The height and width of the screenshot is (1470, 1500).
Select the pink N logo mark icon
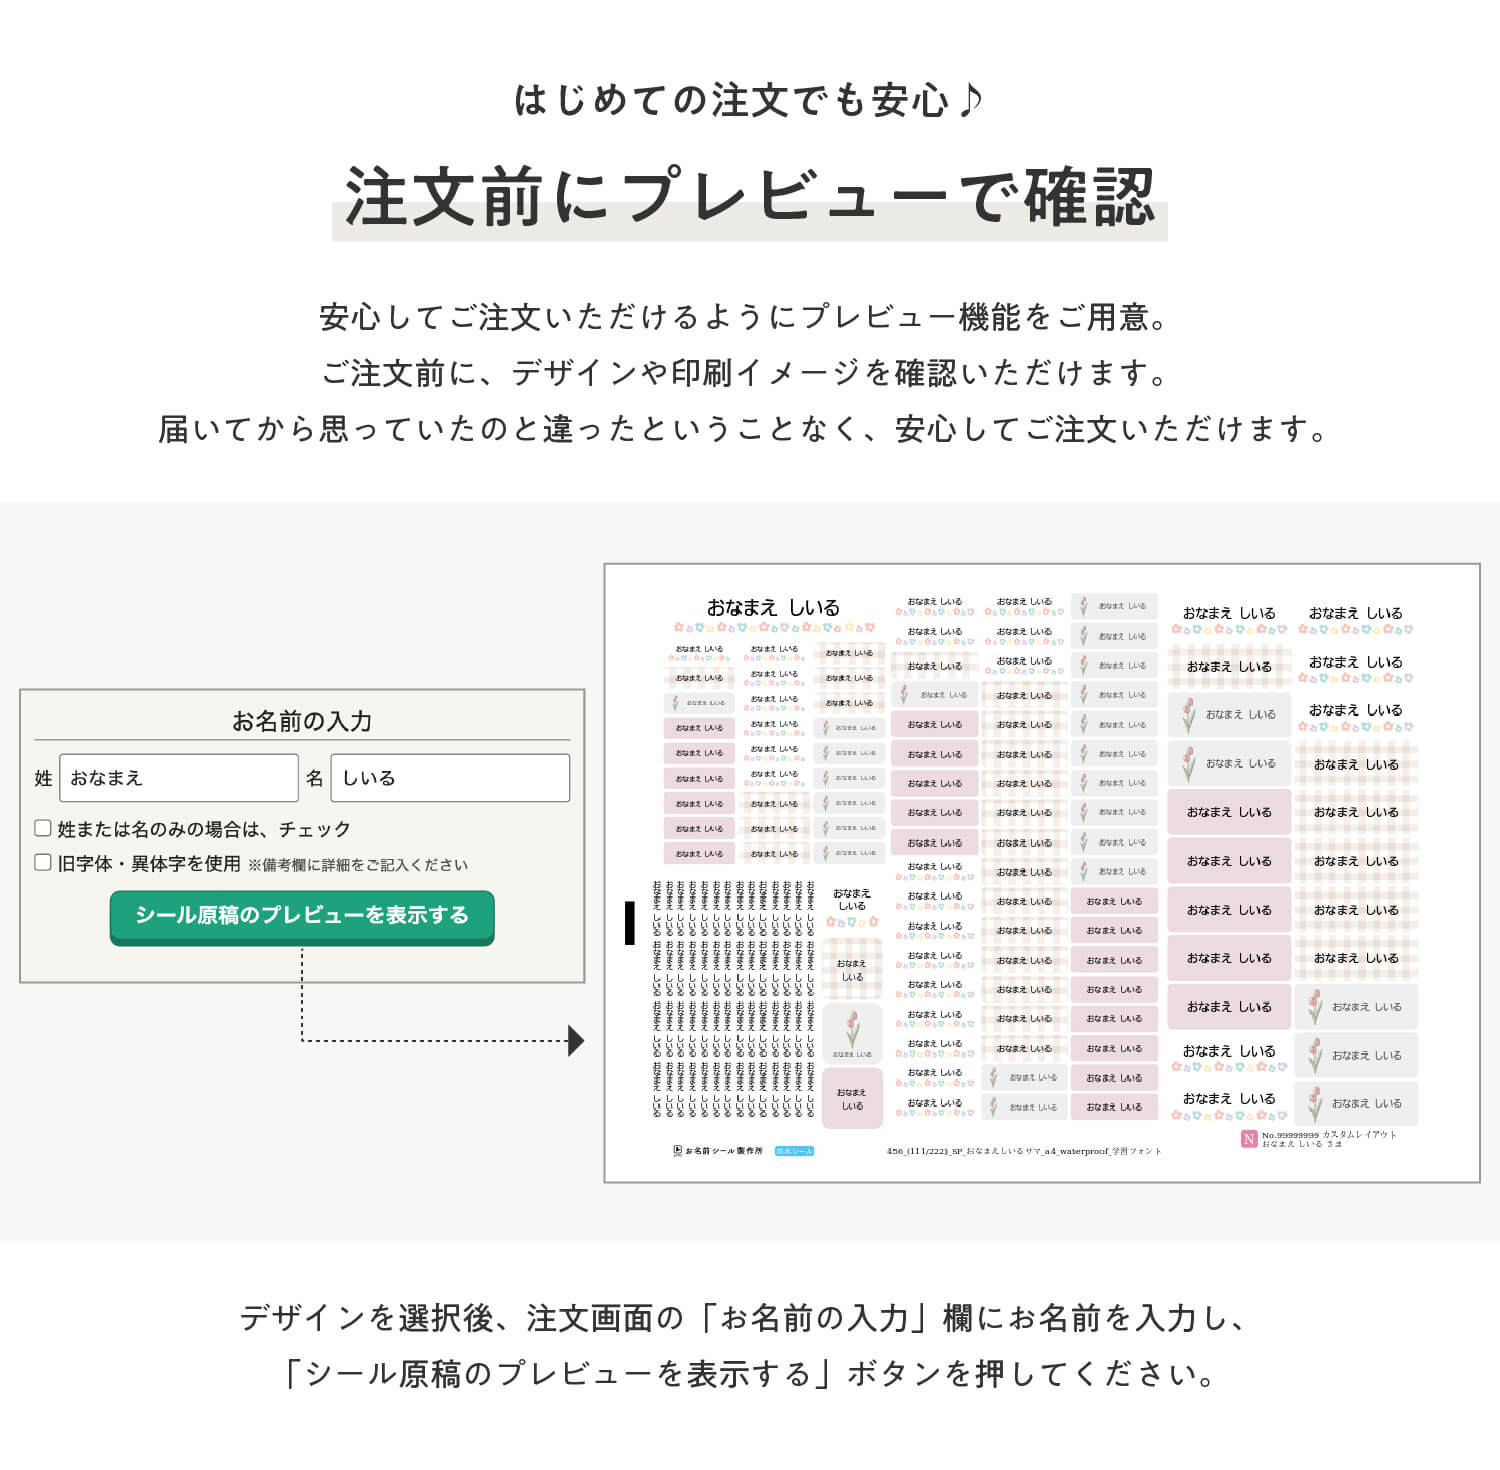tap(1248, 1140)
